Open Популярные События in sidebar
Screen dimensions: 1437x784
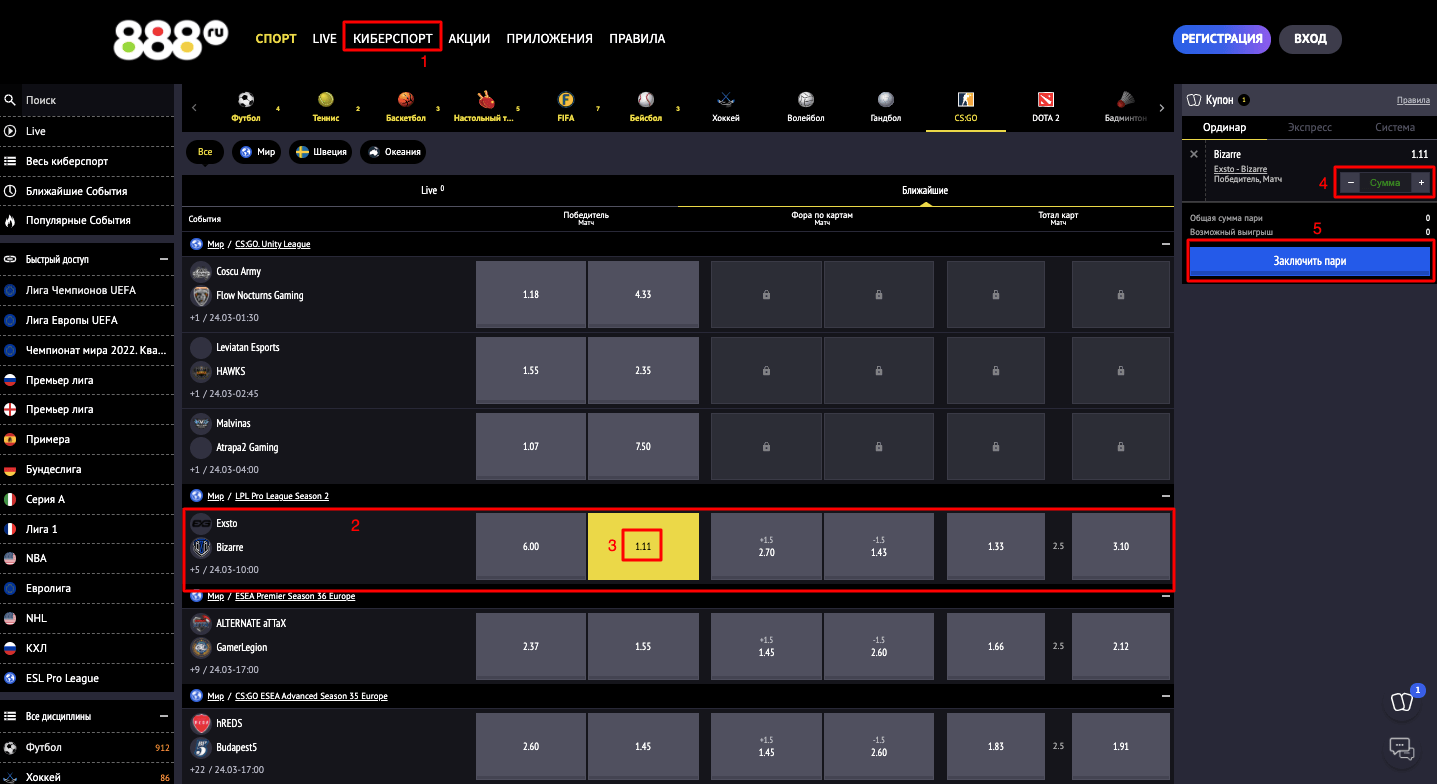pos(87,220)
